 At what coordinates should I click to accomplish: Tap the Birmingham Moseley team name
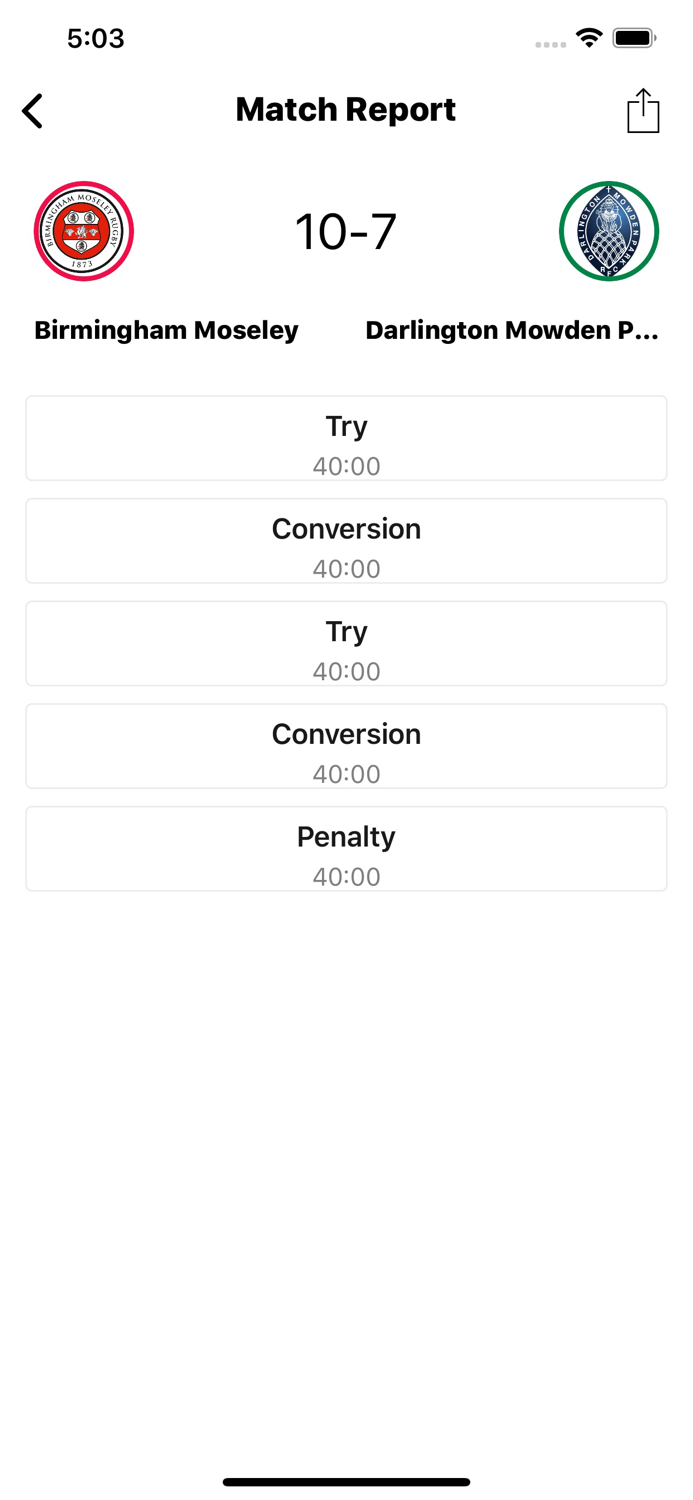point(166,329)
